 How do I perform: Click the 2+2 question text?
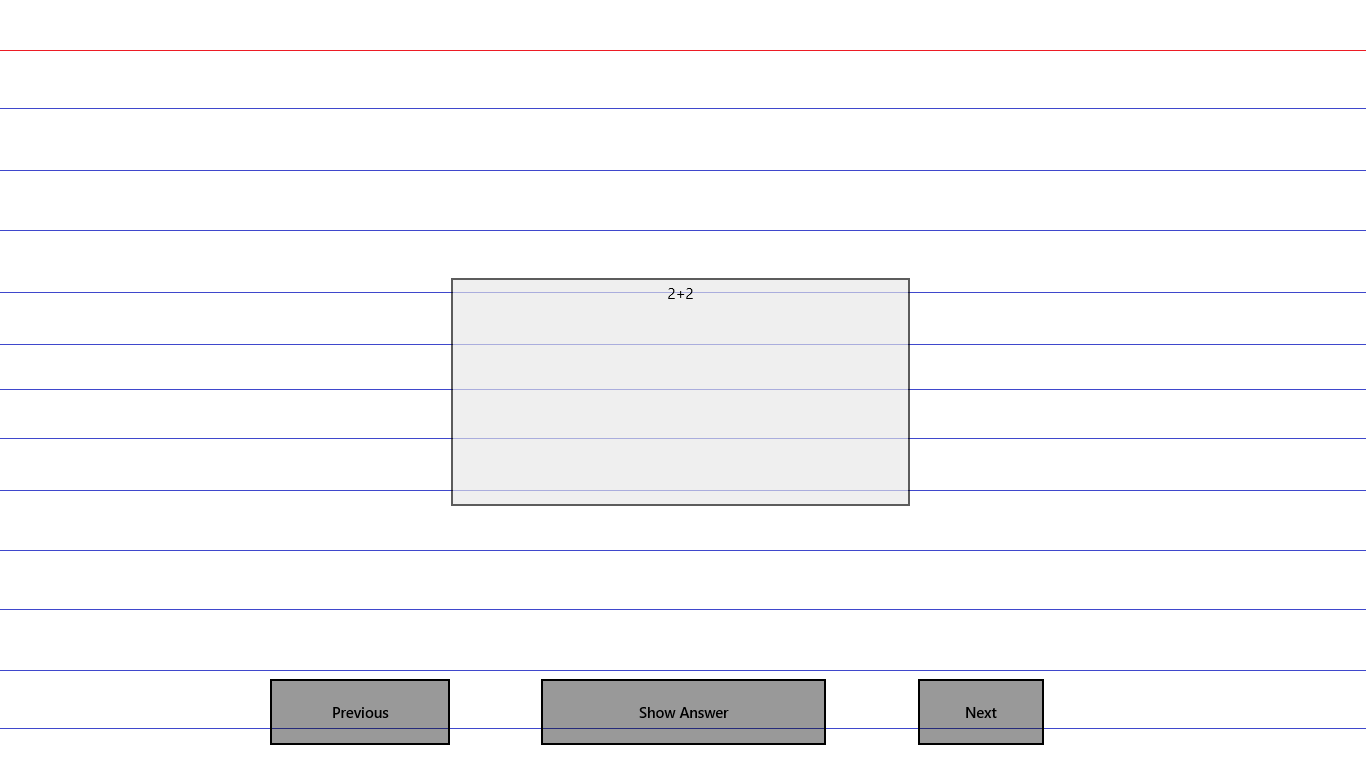point(680,294)
